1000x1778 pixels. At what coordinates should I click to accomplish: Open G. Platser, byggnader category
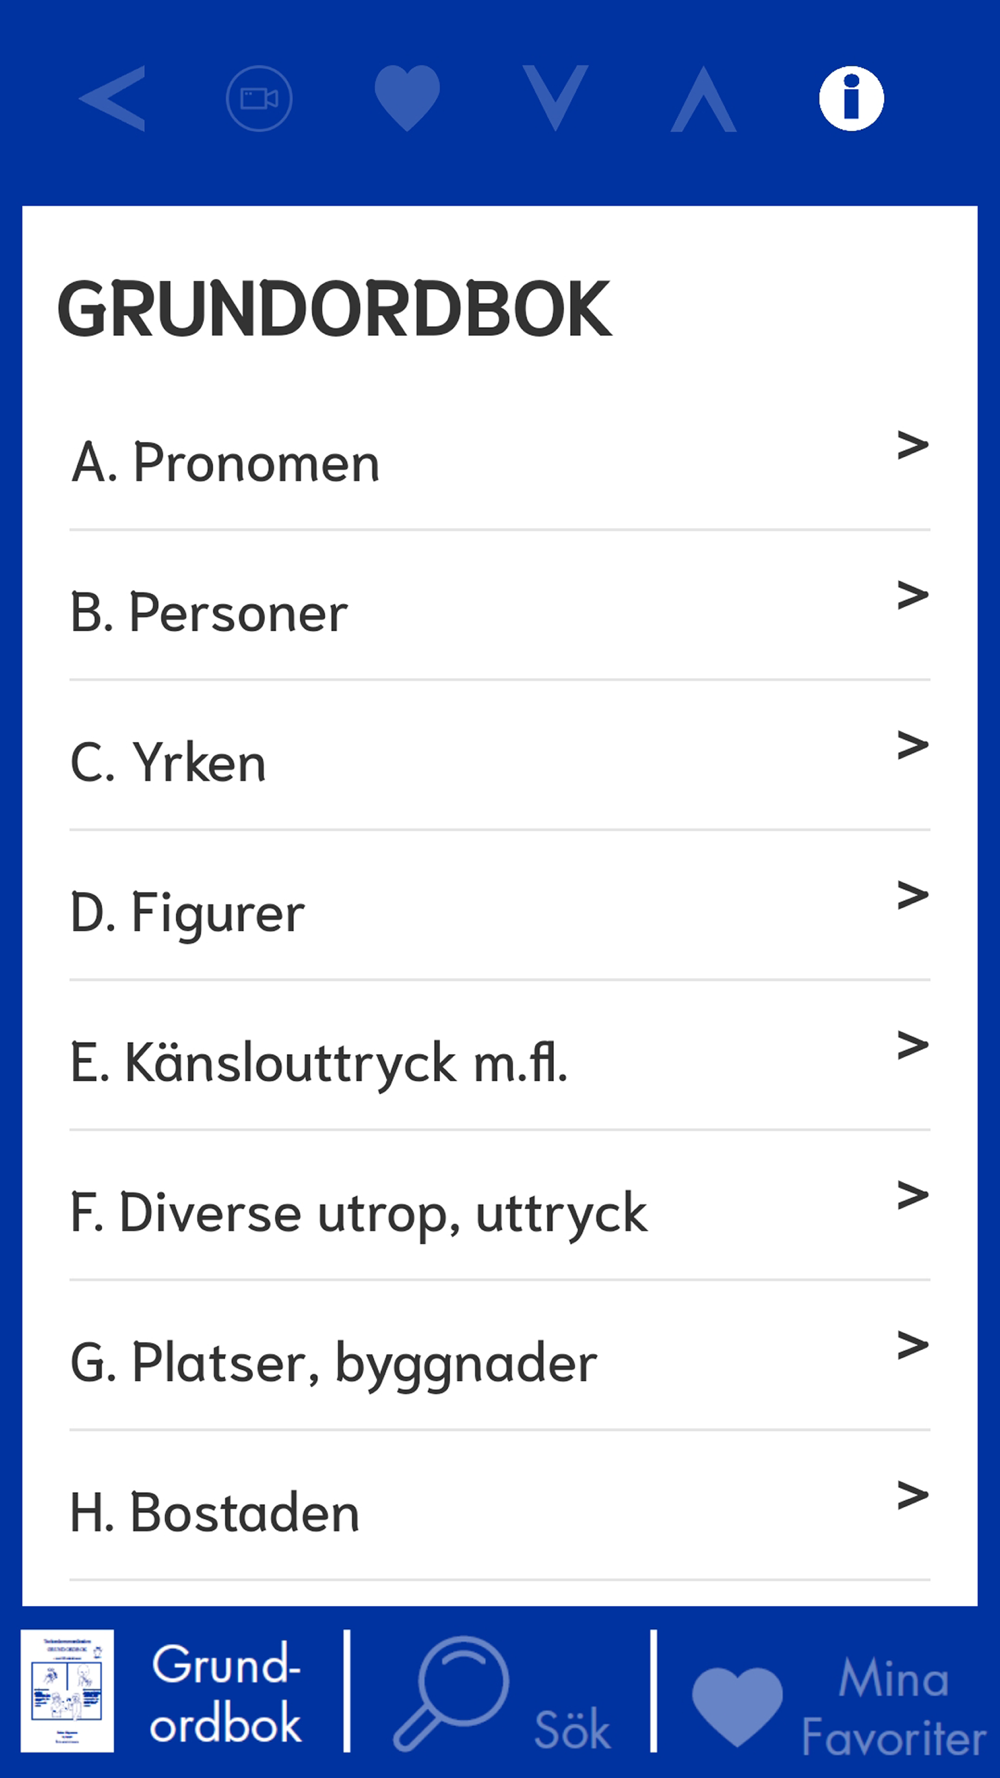[x=500, y=1356]
